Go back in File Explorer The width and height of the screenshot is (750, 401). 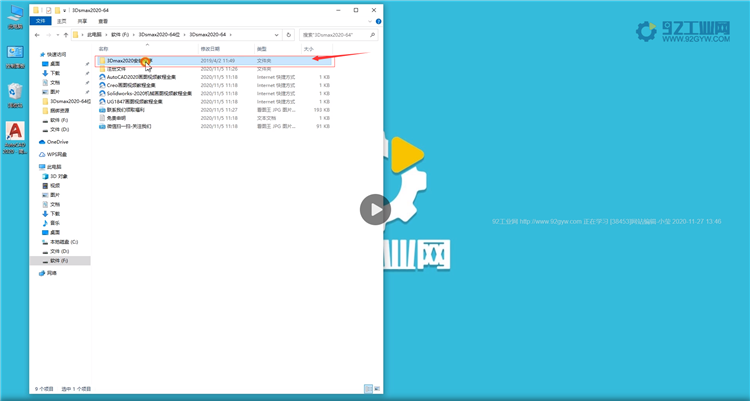37,35
